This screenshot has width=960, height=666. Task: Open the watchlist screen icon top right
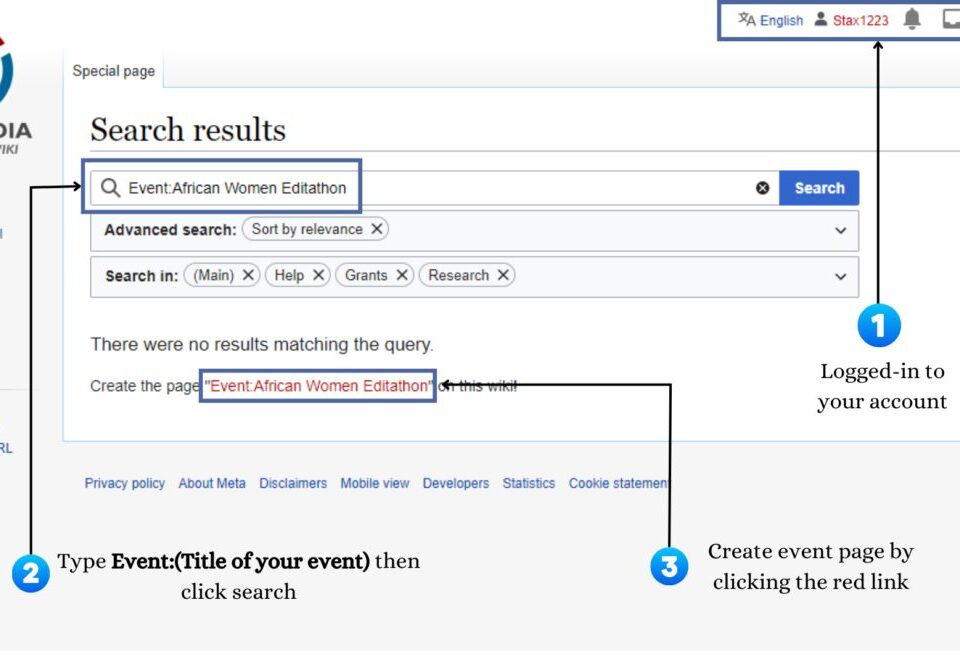[x=950, y=18]
